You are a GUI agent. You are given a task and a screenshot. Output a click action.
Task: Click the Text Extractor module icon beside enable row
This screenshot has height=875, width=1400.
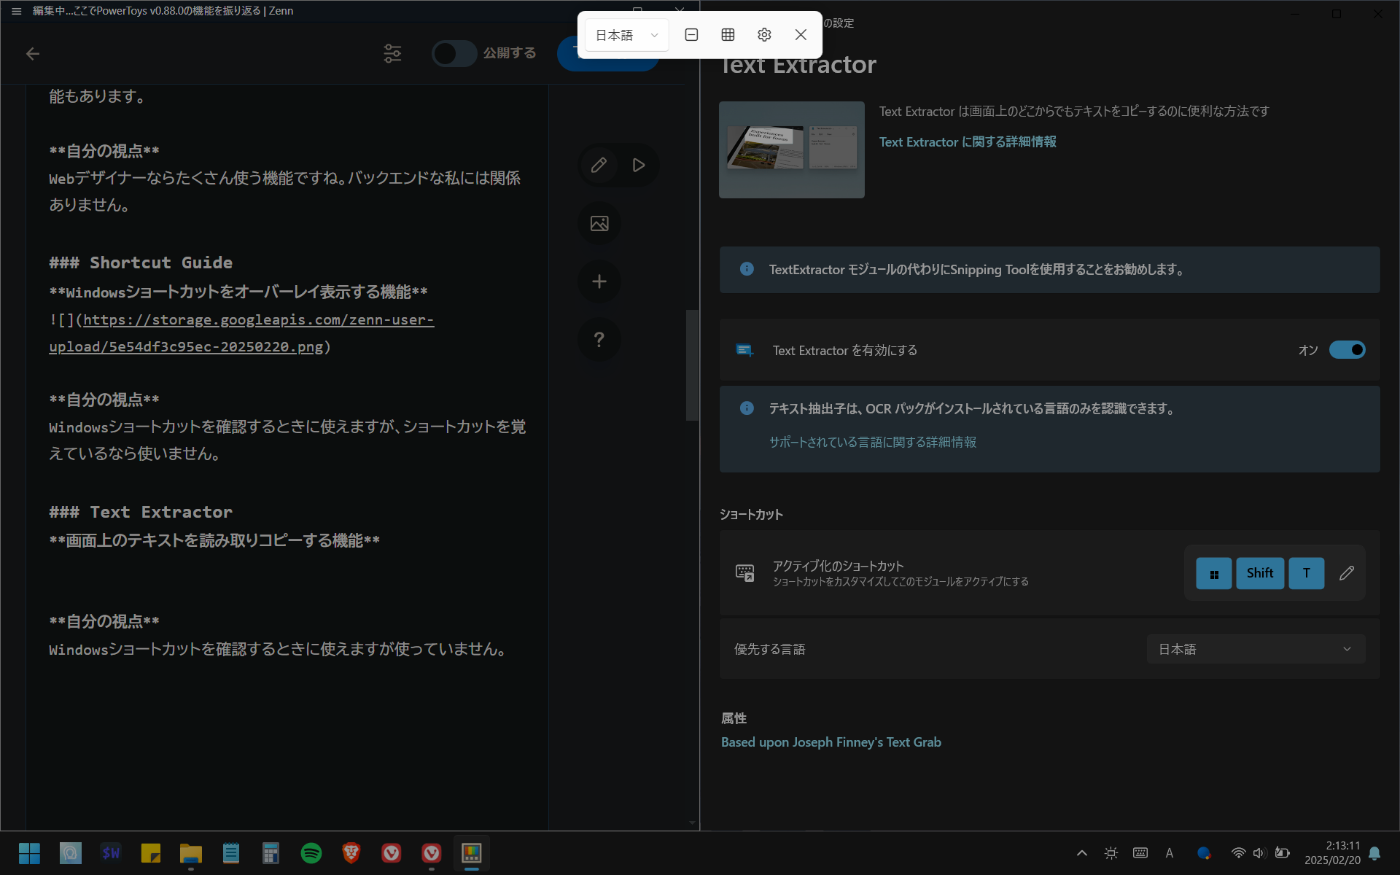click(x=744, y=350)
